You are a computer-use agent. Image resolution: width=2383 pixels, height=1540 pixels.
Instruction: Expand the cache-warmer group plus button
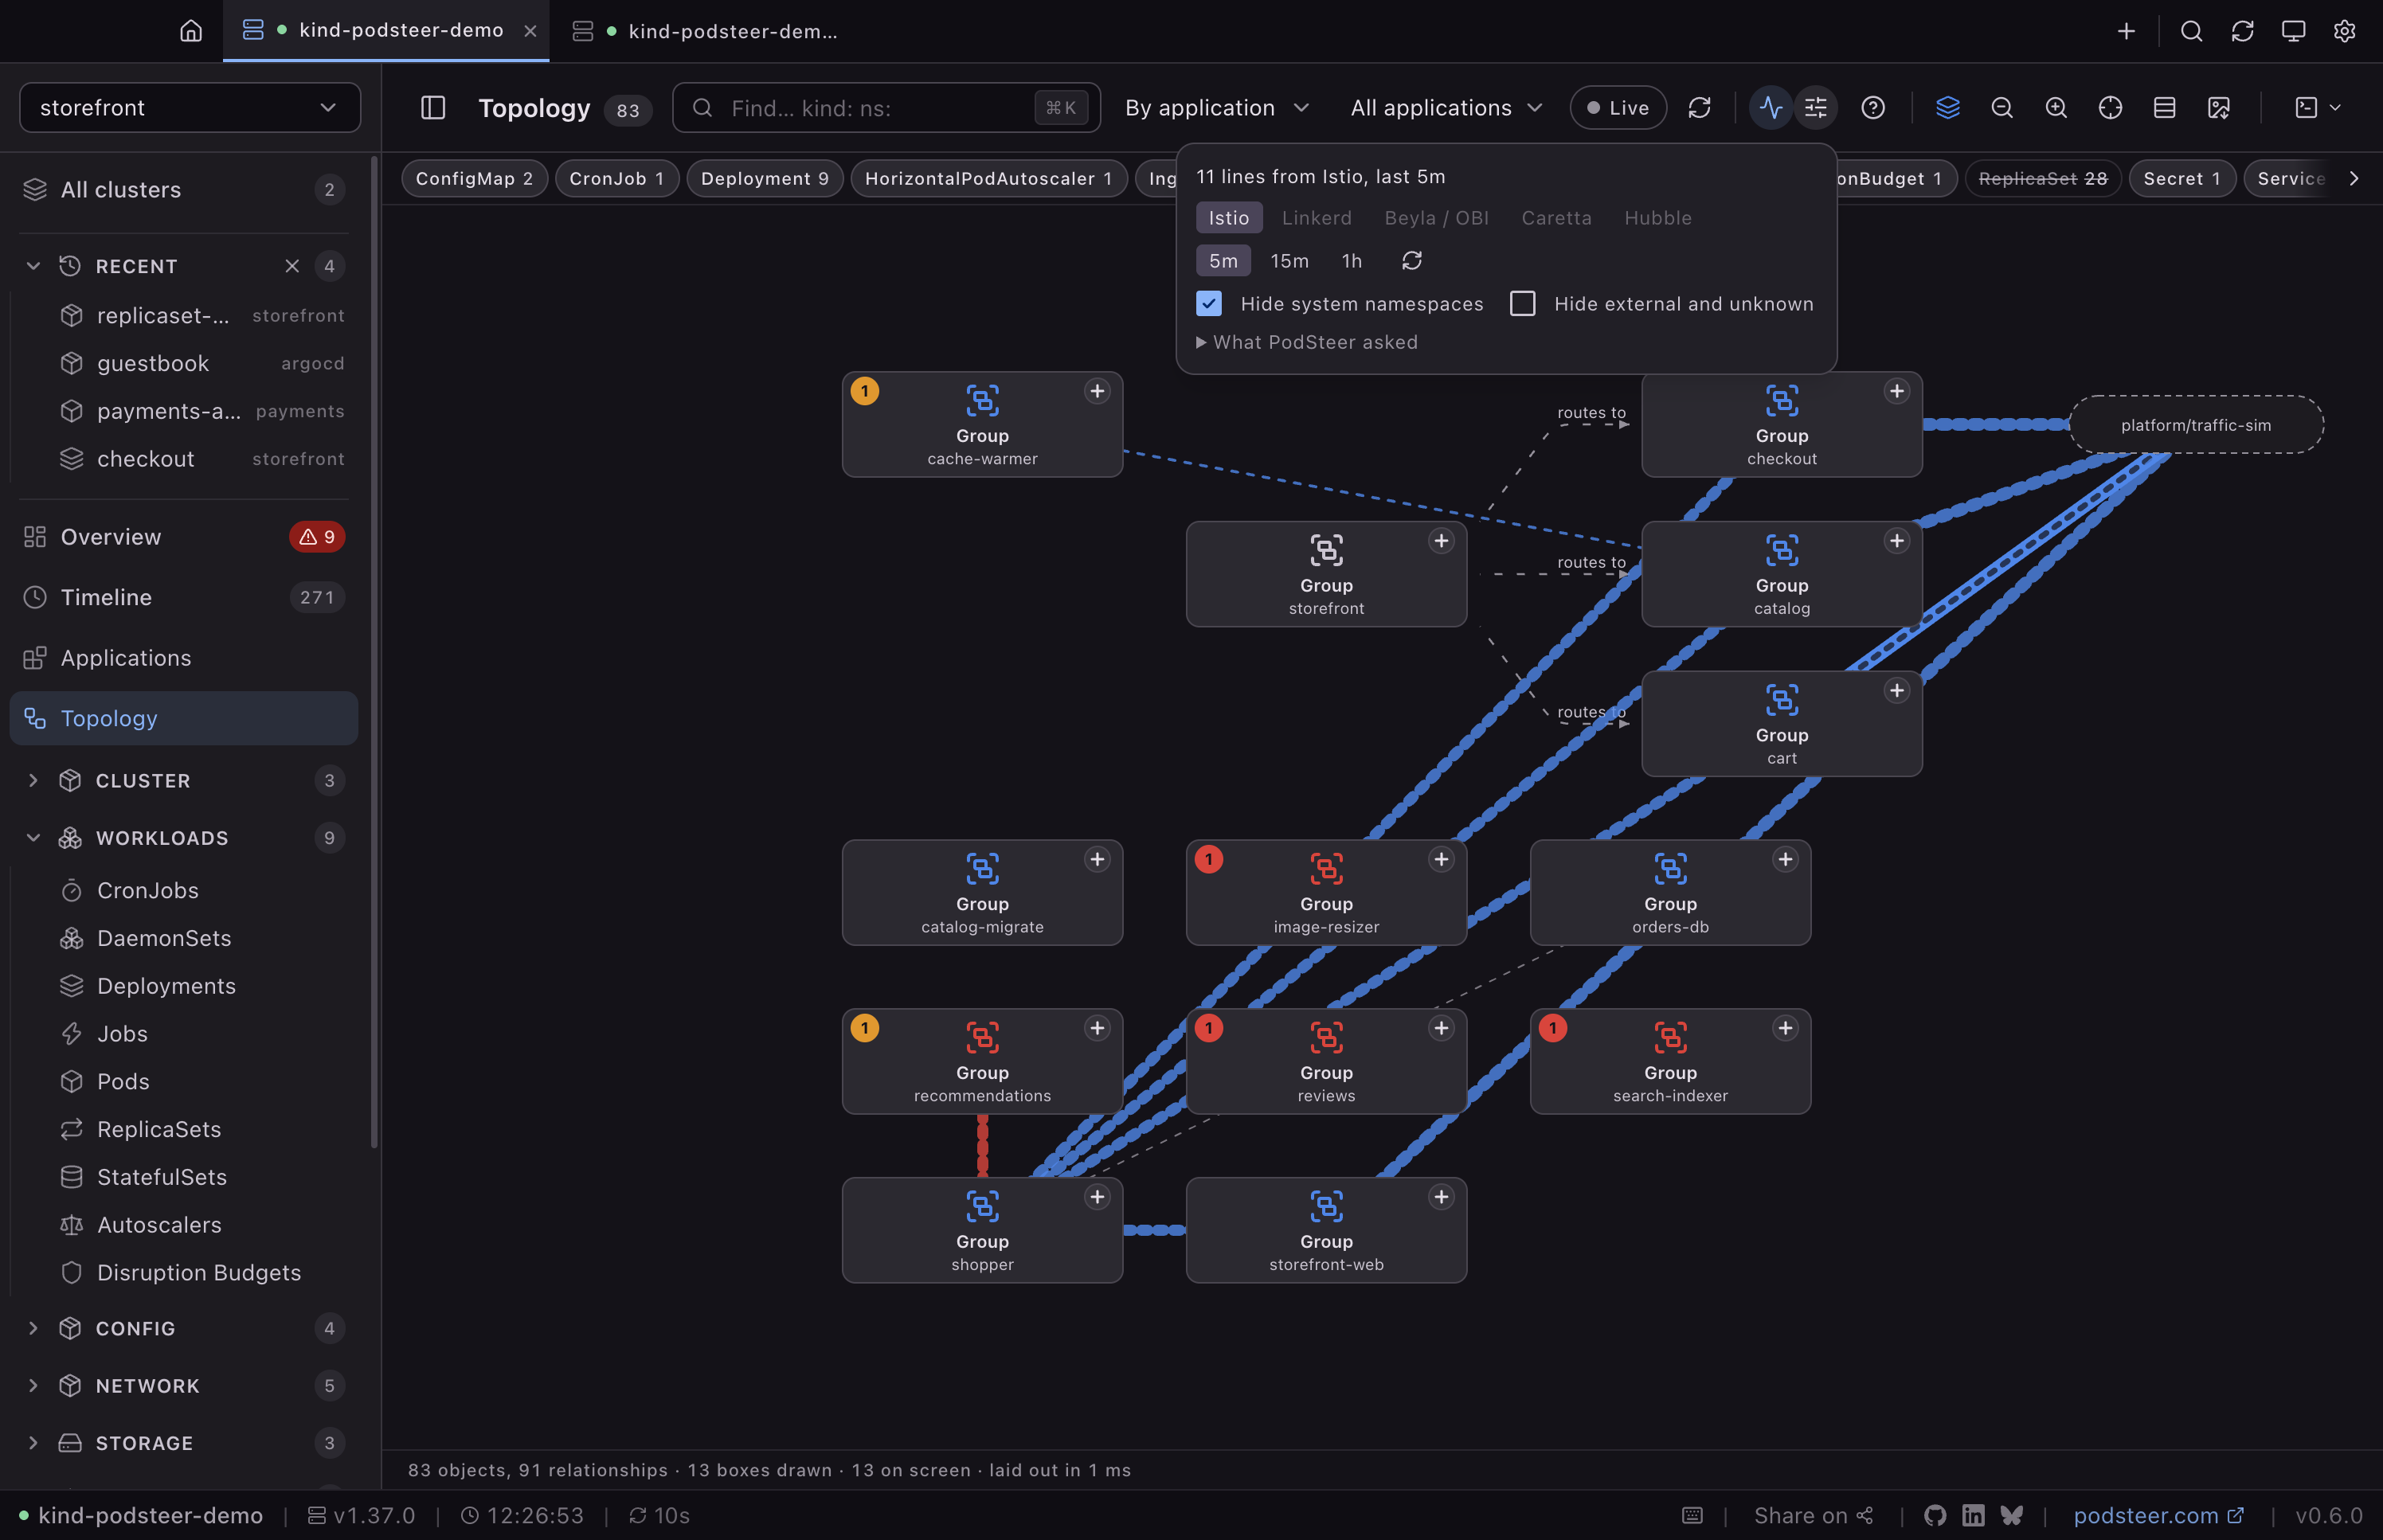tap(1097, 391)
